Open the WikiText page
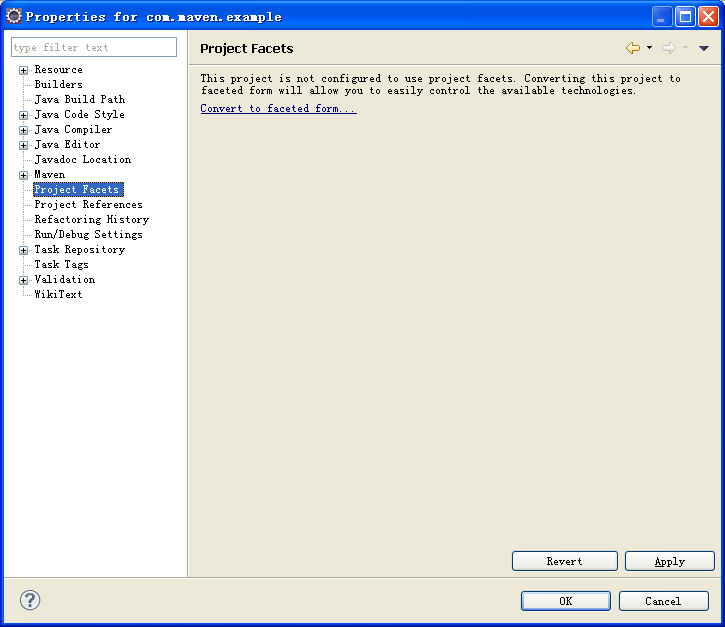The height and width of the screenshot is (627, 725). 59,295
